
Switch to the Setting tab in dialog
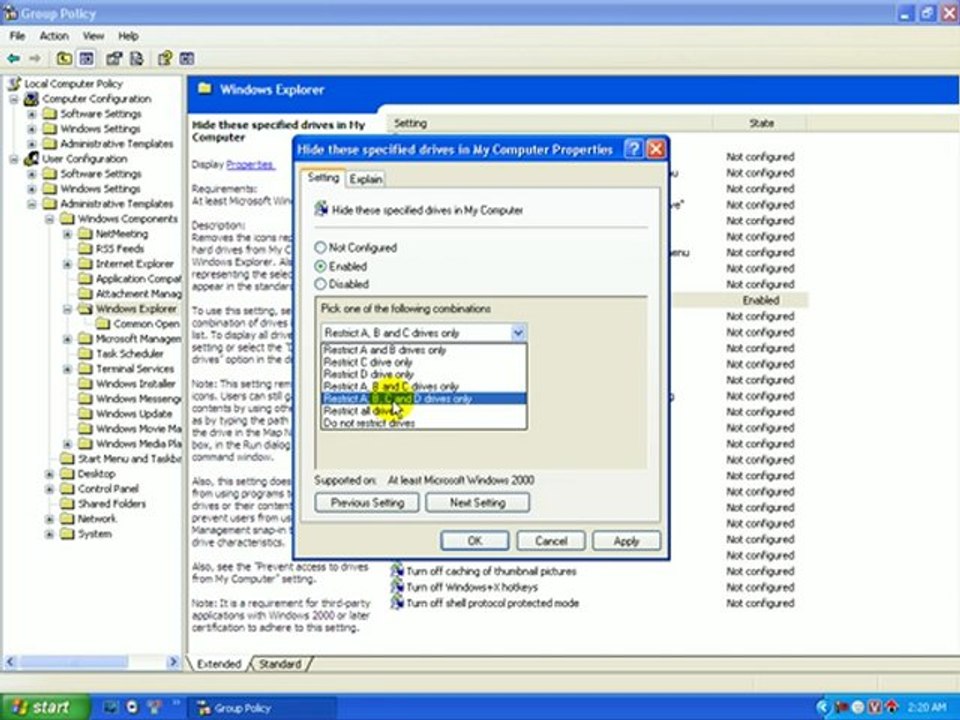click(x=323, y=178)
